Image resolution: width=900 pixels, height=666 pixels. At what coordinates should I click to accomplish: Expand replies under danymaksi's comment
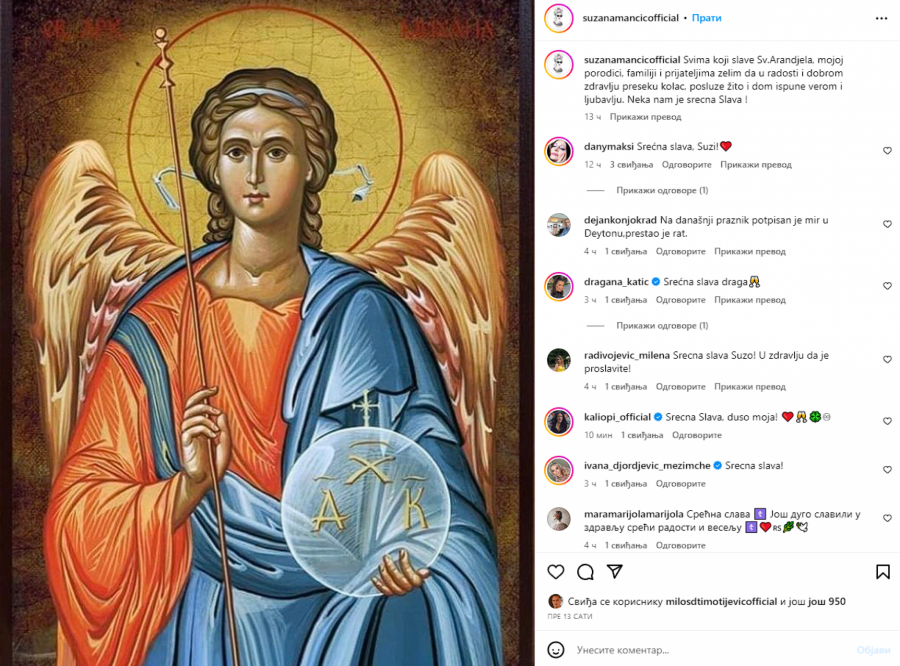[x=662, y=190]
